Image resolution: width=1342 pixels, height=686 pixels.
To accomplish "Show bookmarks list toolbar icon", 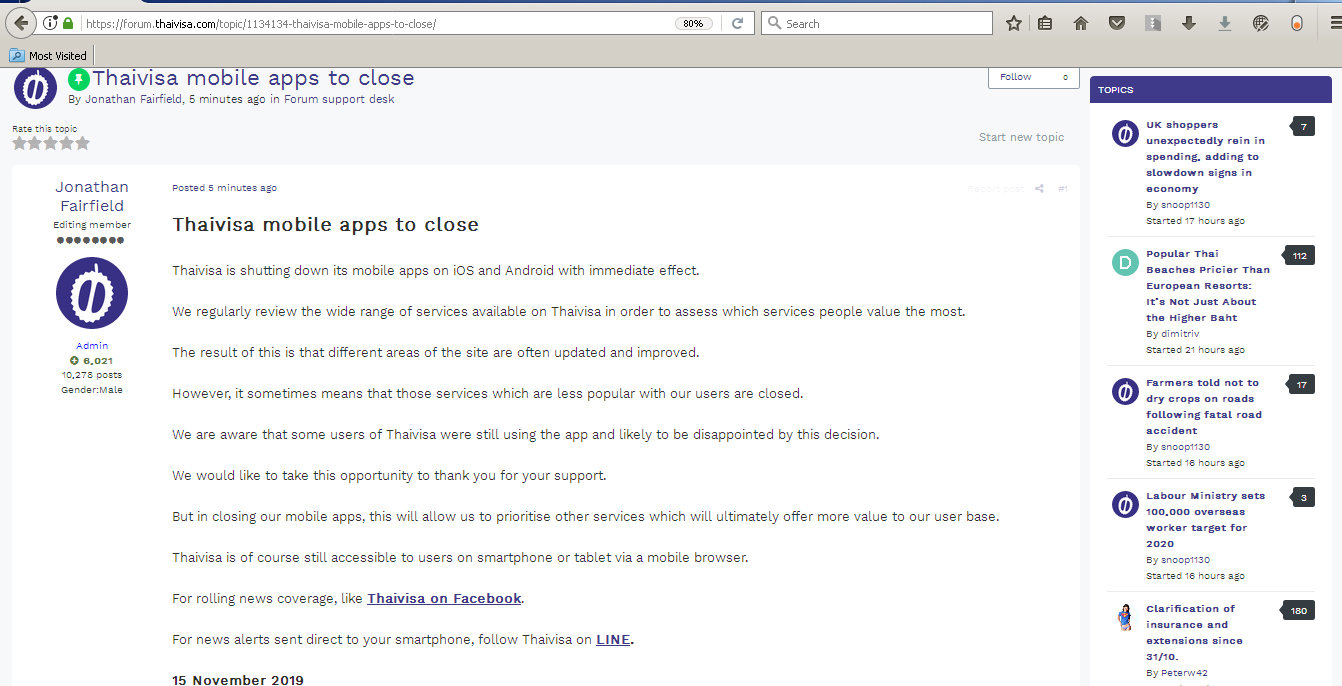I will 1046,23.
